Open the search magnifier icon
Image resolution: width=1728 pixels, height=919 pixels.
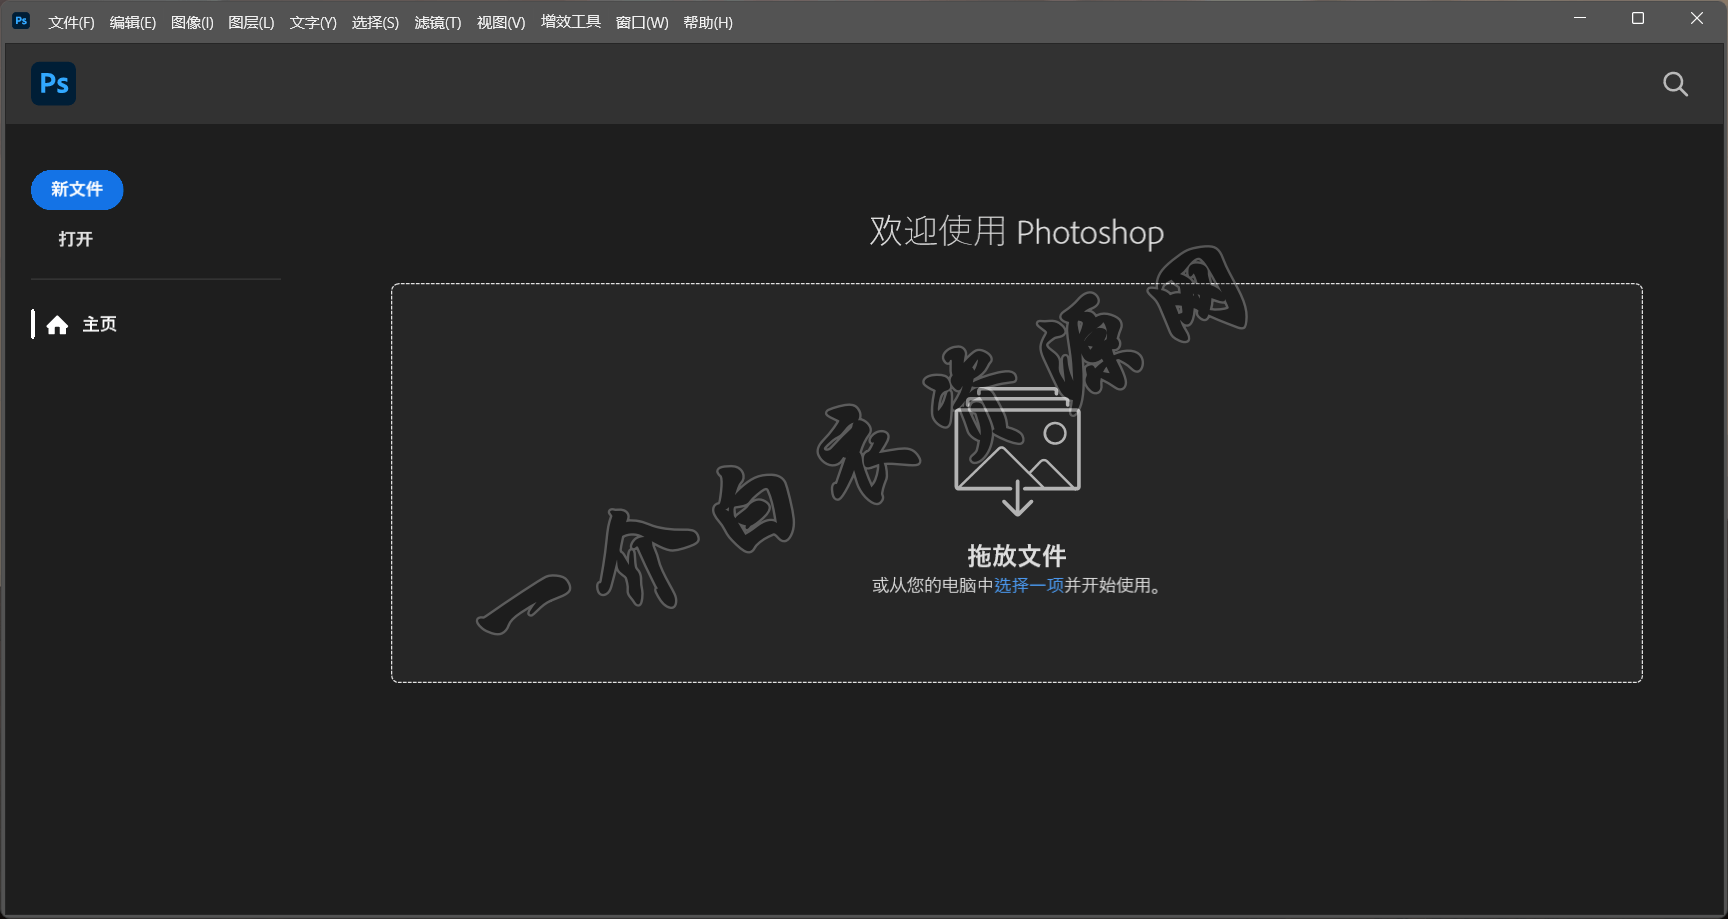point(1675,84)
